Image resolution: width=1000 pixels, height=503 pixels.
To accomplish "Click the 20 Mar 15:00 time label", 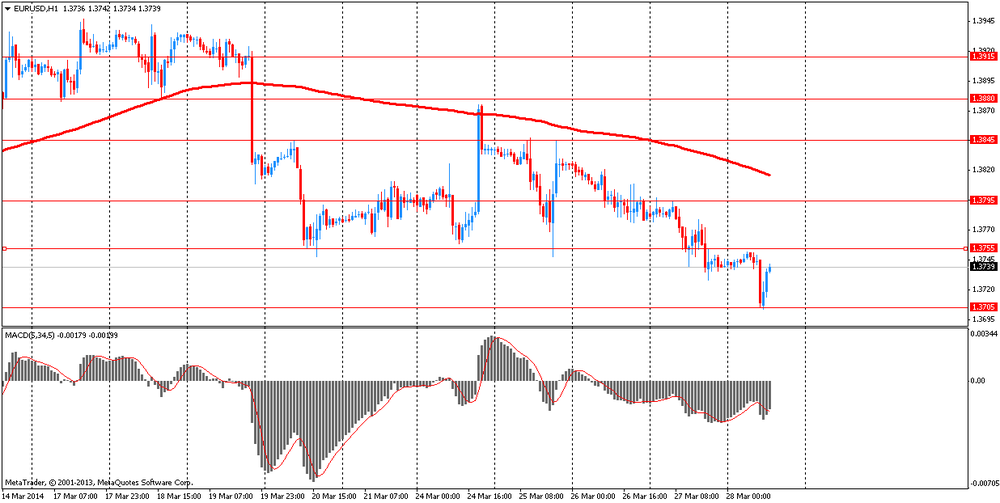I will 334,495.
